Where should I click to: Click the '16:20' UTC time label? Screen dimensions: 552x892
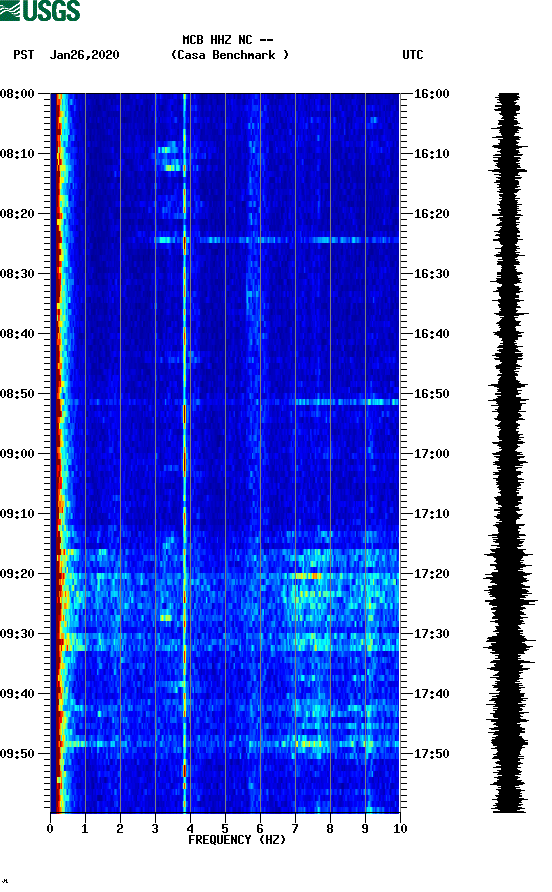coord(431,213)
